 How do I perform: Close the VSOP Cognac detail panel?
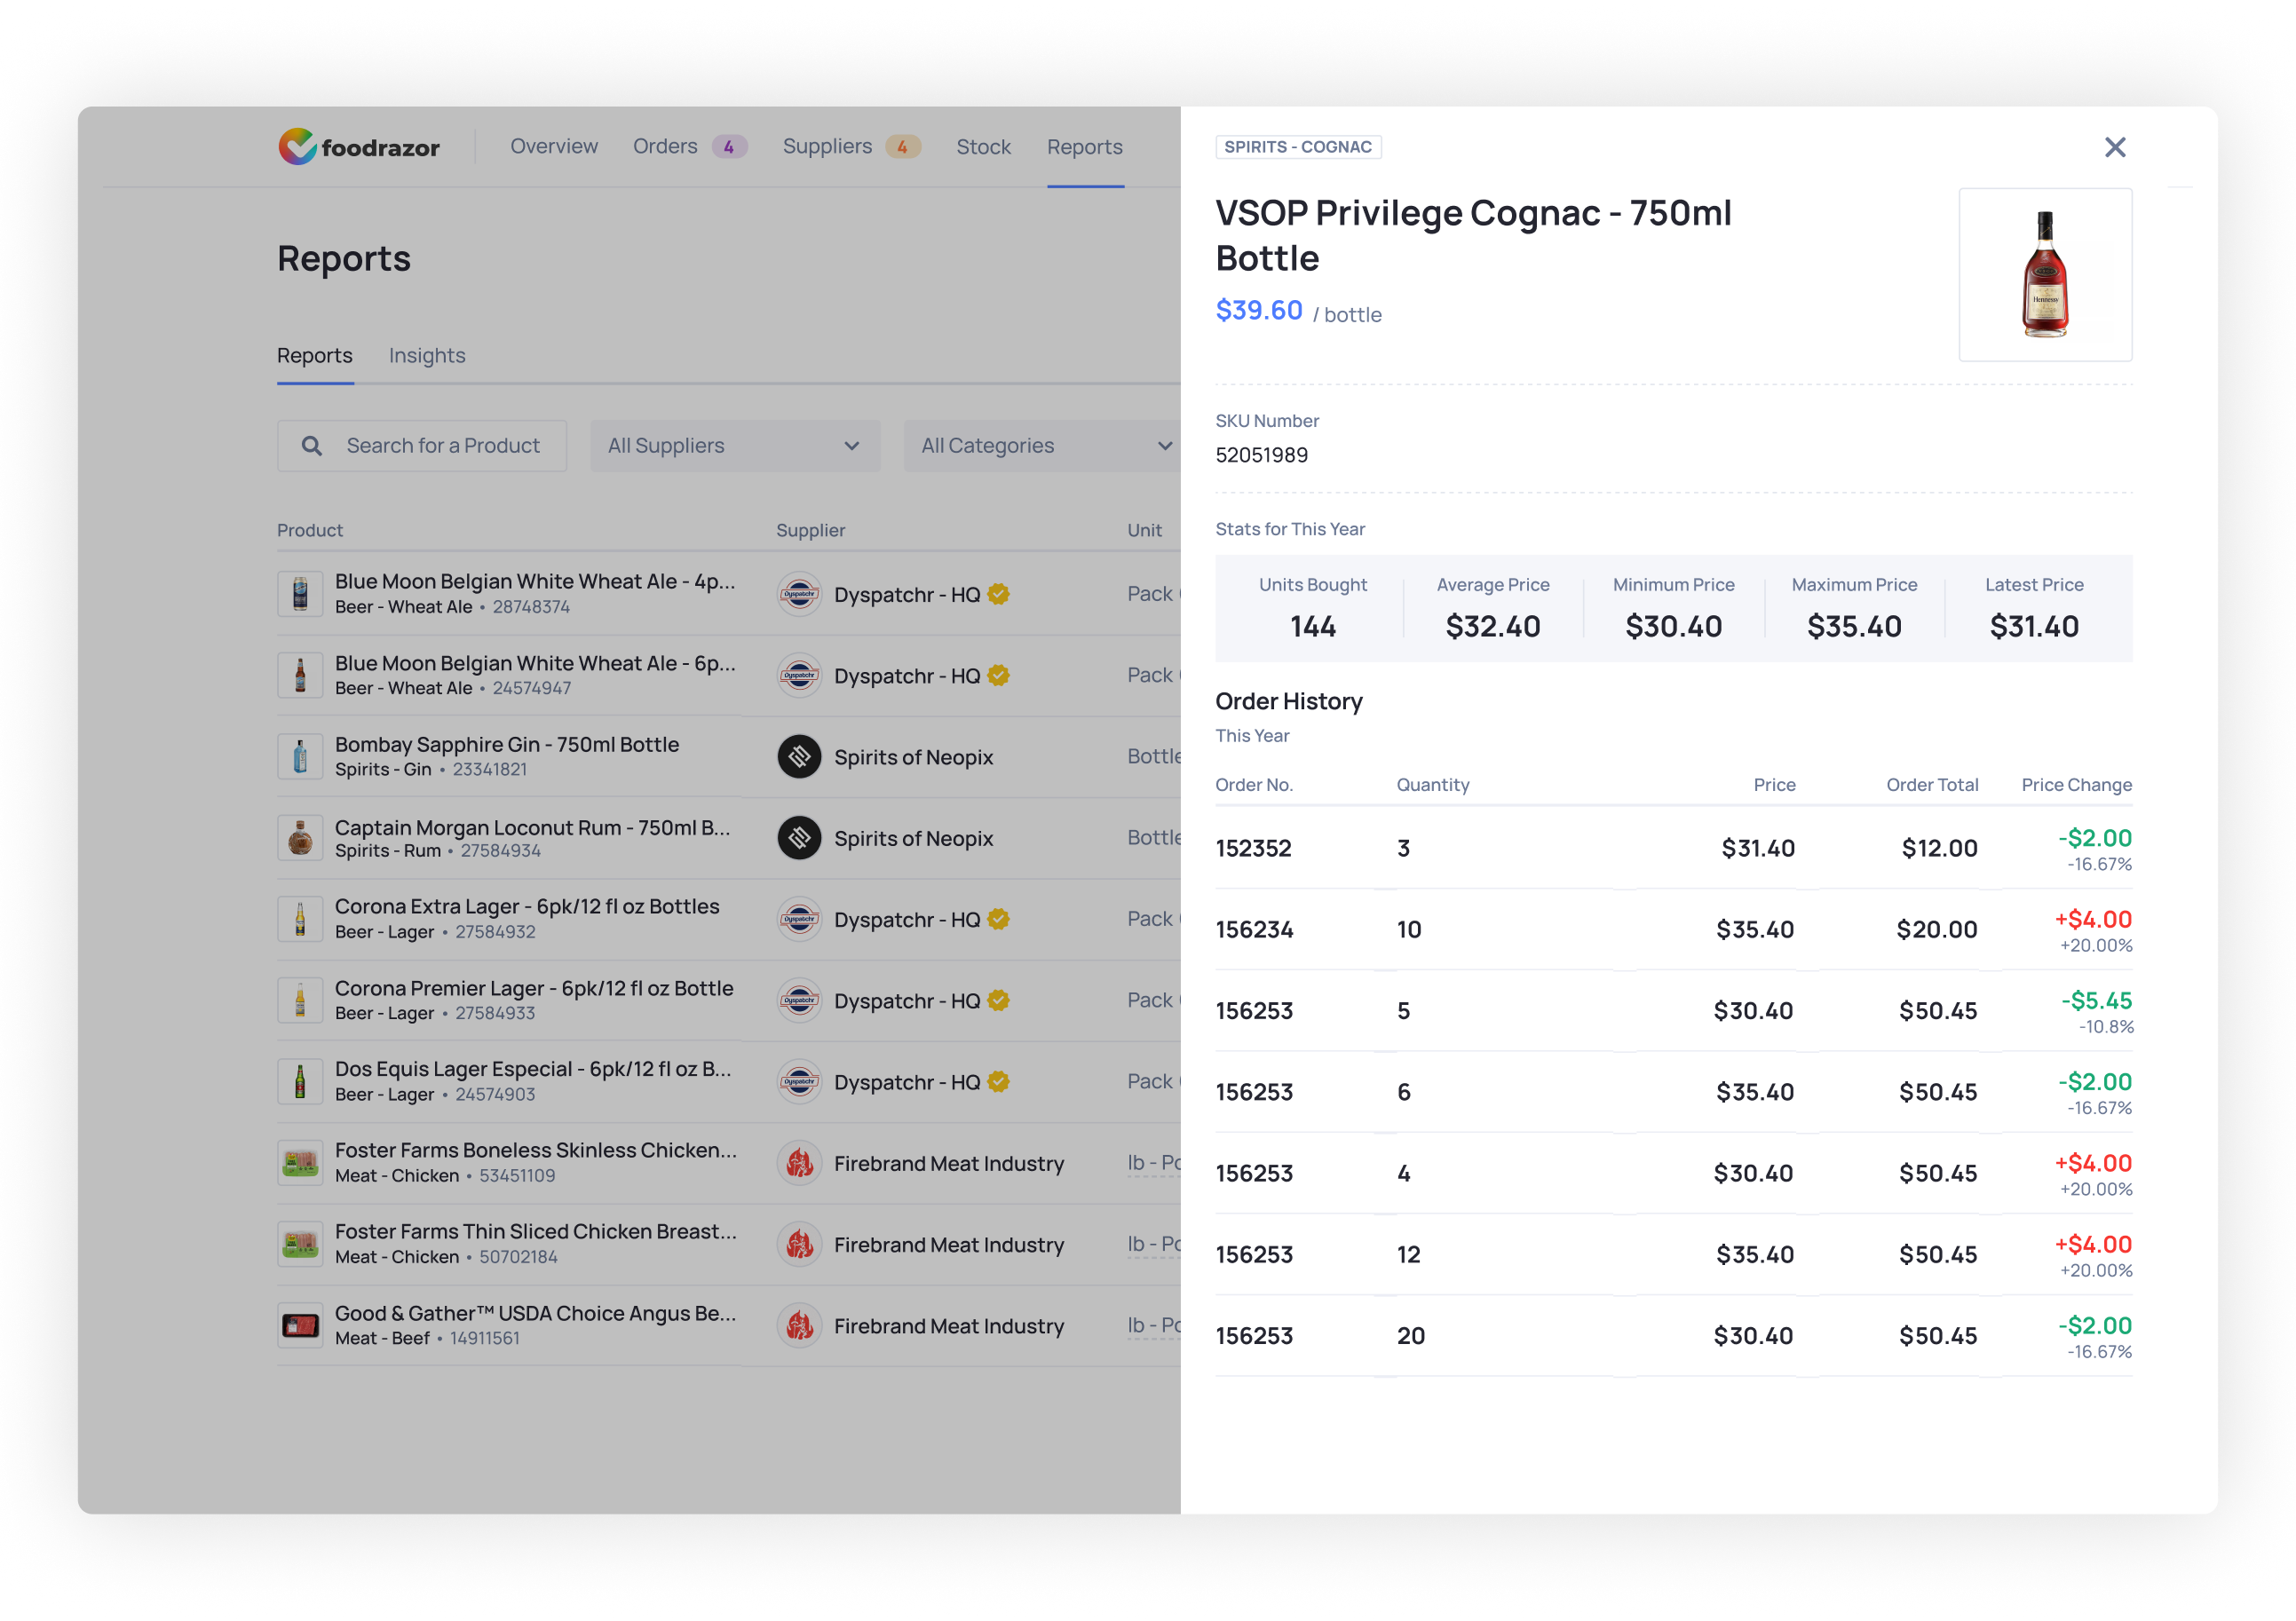pos(2114,147)
